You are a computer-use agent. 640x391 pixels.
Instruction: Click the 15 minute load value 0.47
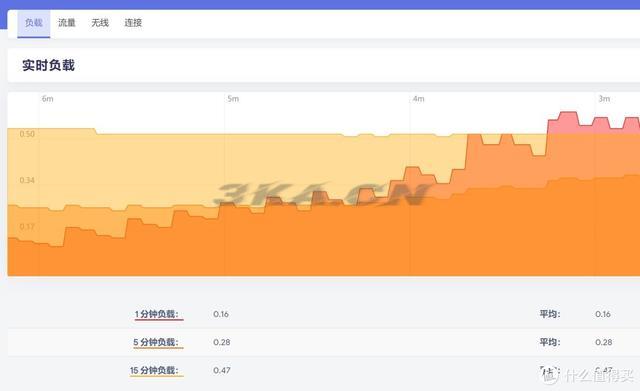tap(222, 371)
